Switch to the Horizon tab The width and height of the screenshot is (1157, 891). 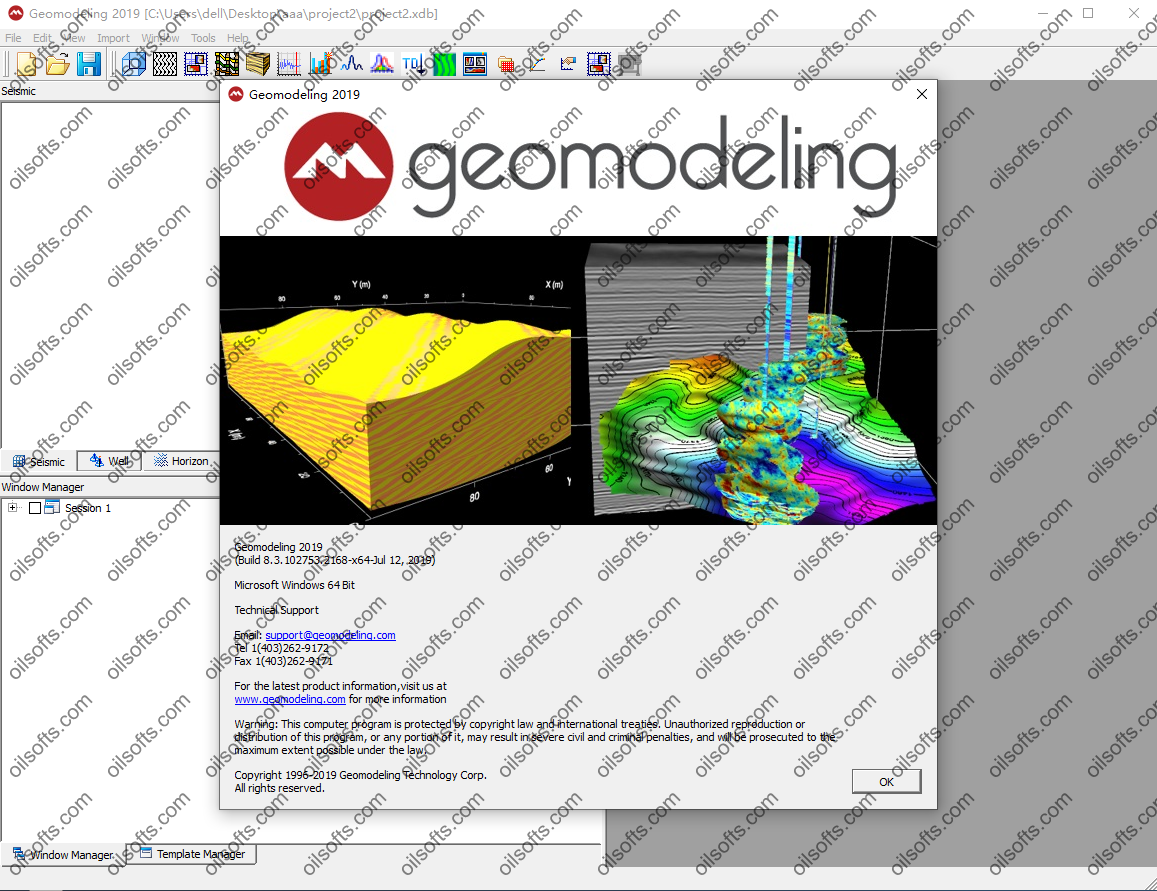pyautogui.click(x=182, y=461)
